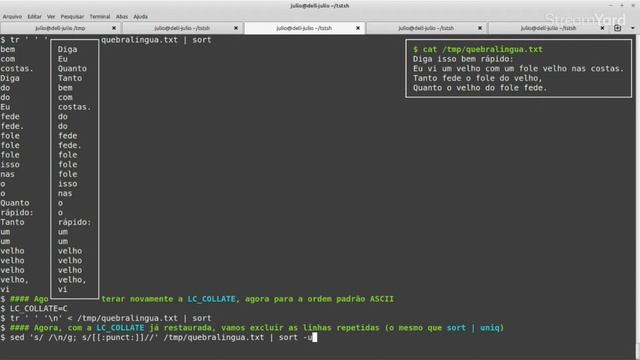Screen dimensions: 640x360
Task: Click the word 'rápido:' in the boxed column
Action: [74, 222]
